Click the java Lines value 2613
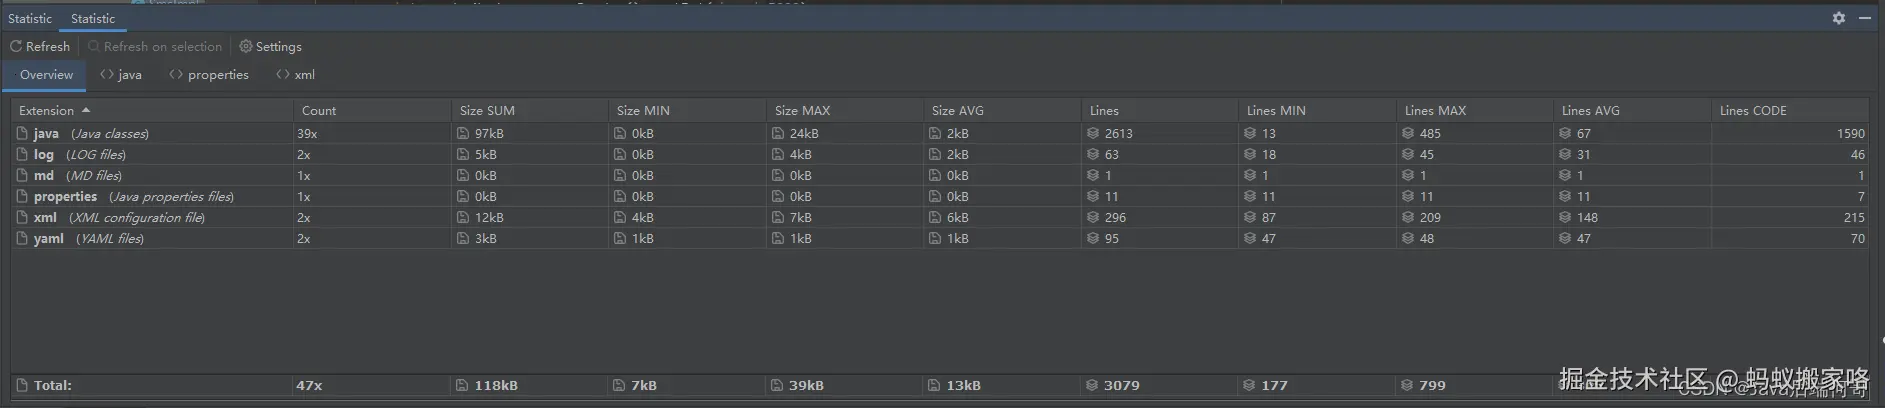Viewport: 1885px width, 408px height. pyautogui.click(x=1118, y=133)
